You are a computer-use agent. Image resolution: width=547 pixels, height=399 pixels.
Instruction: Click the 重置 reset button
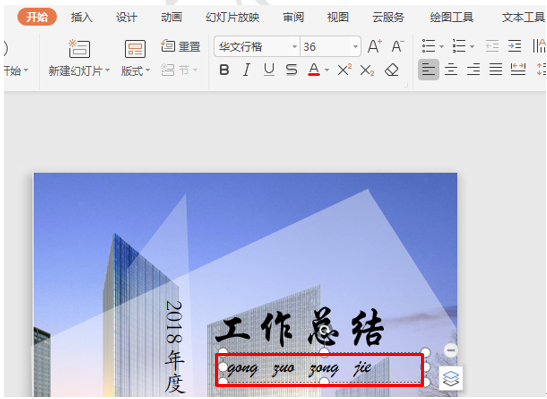point(181,46)
